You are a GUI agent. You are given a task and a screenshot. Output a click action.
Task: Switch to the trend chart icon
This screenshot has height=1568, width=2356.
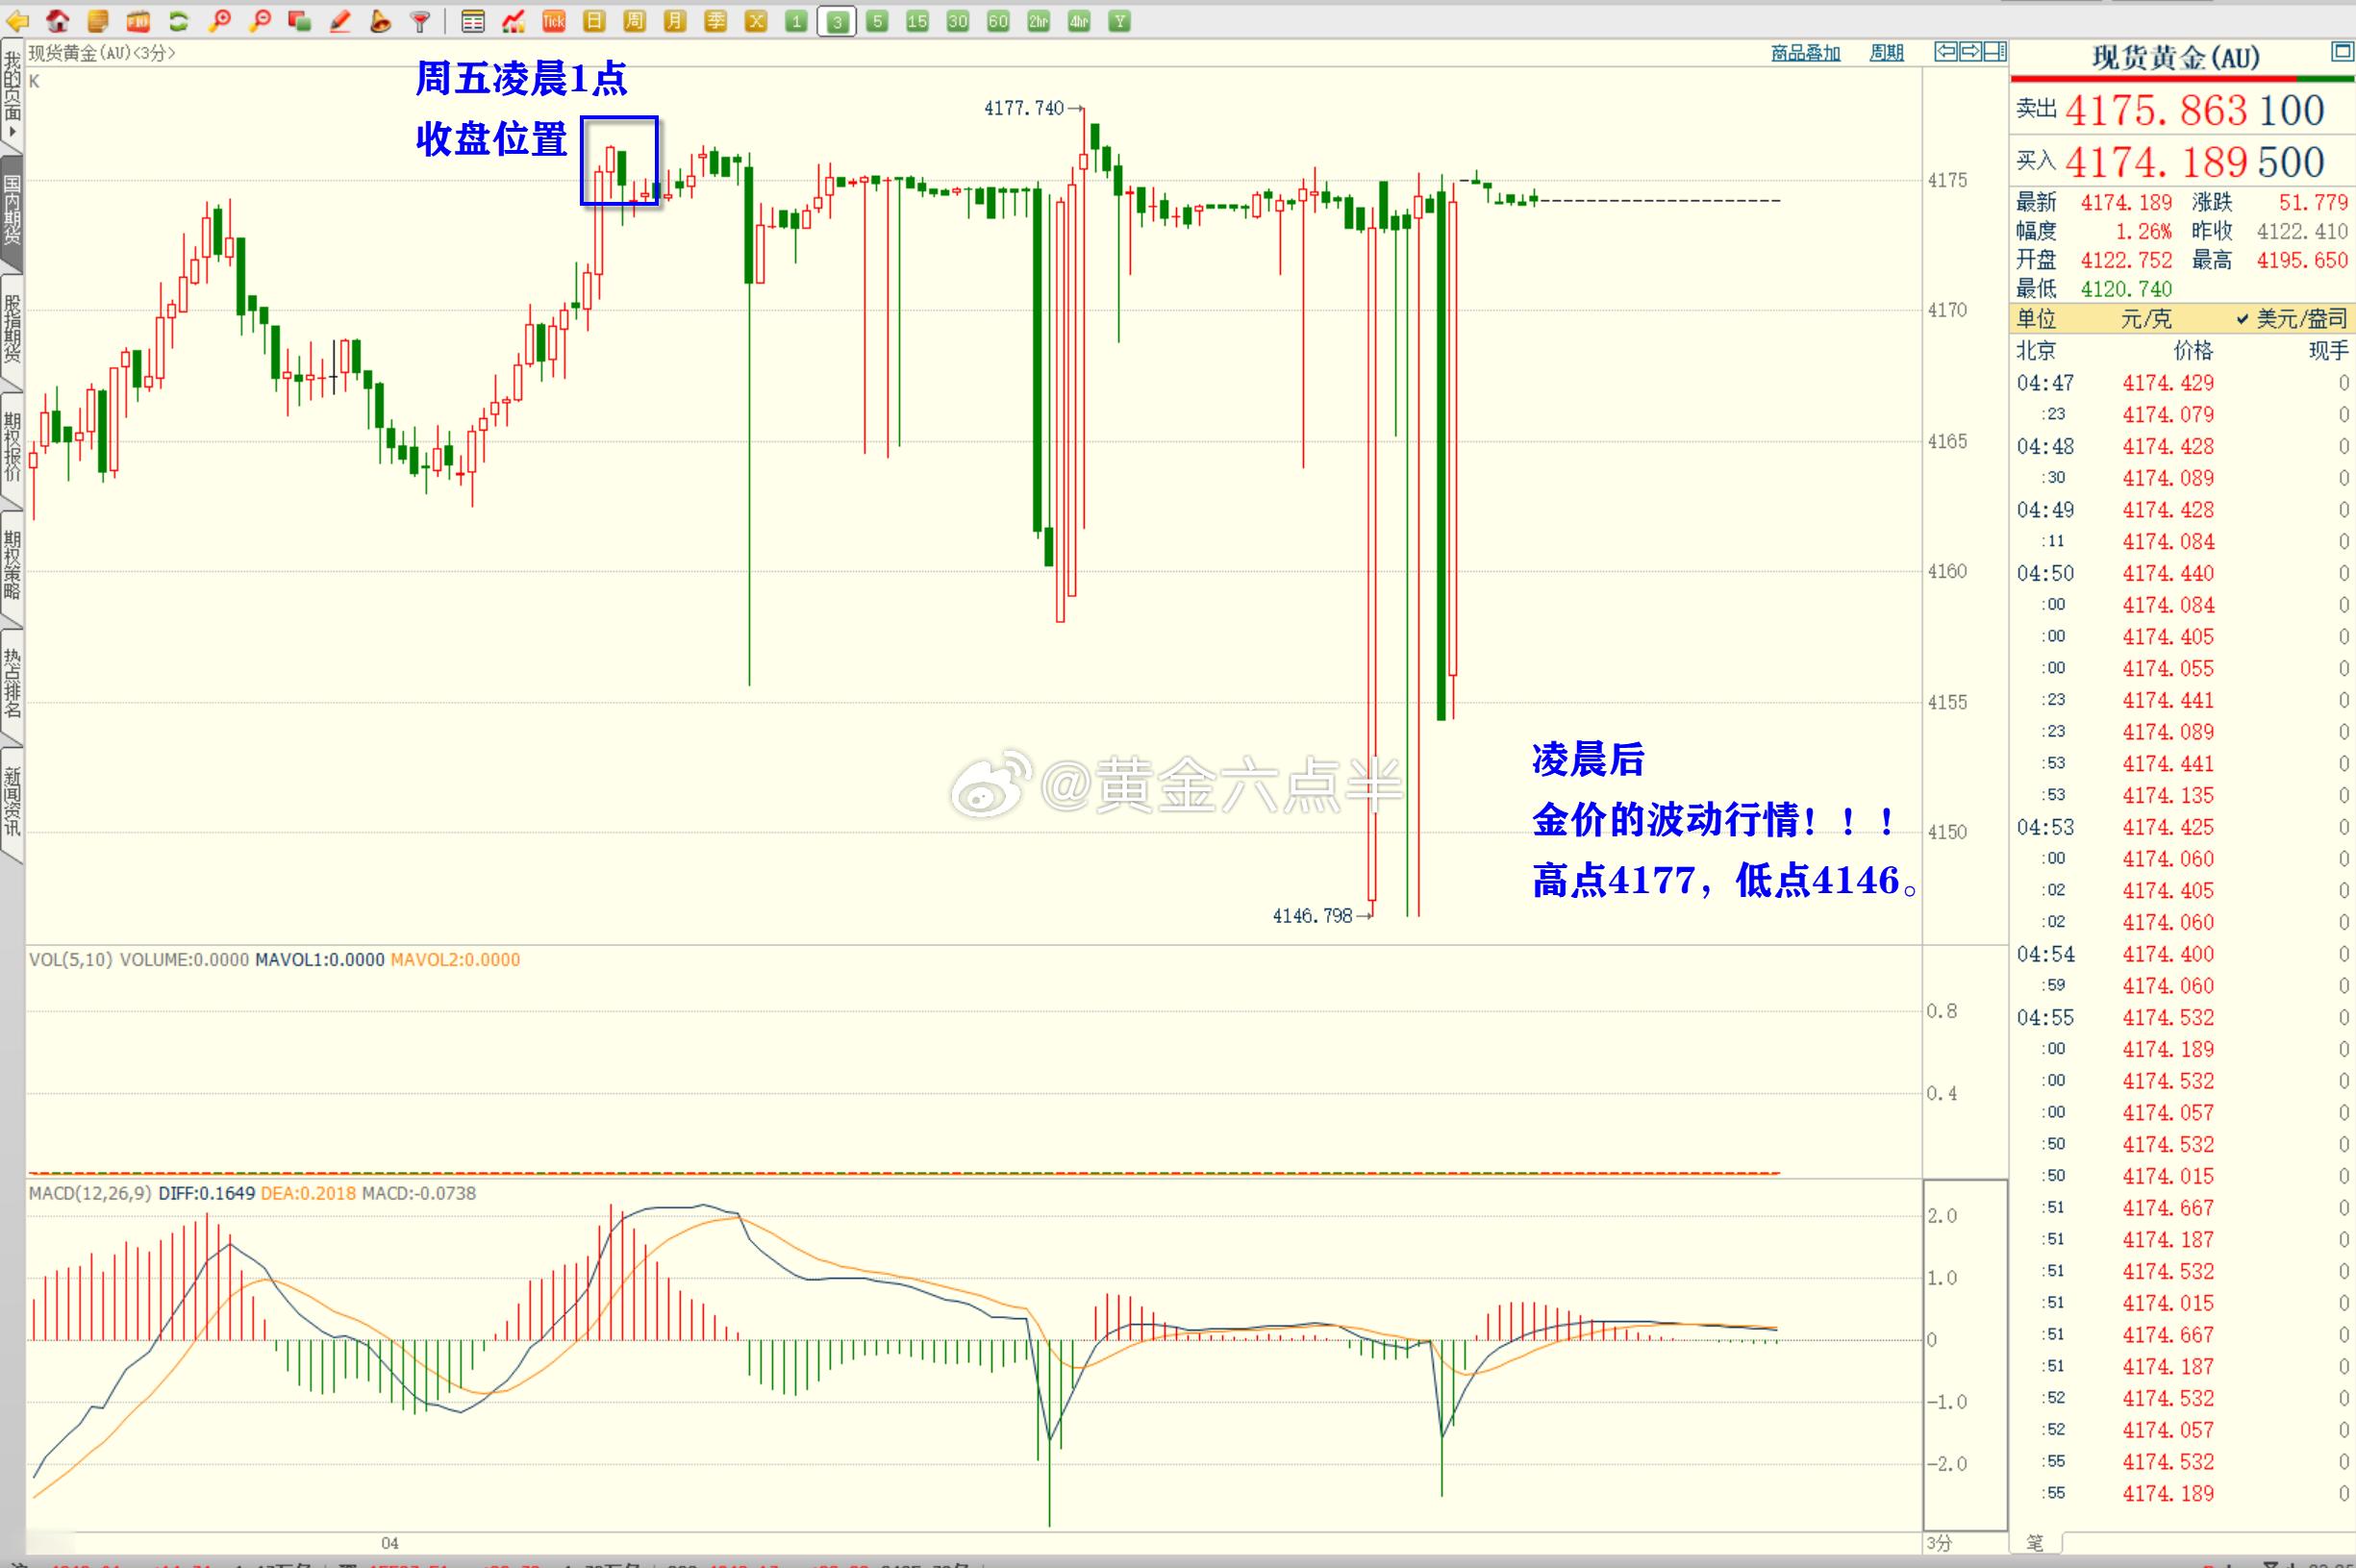click(x=514, y=21)
